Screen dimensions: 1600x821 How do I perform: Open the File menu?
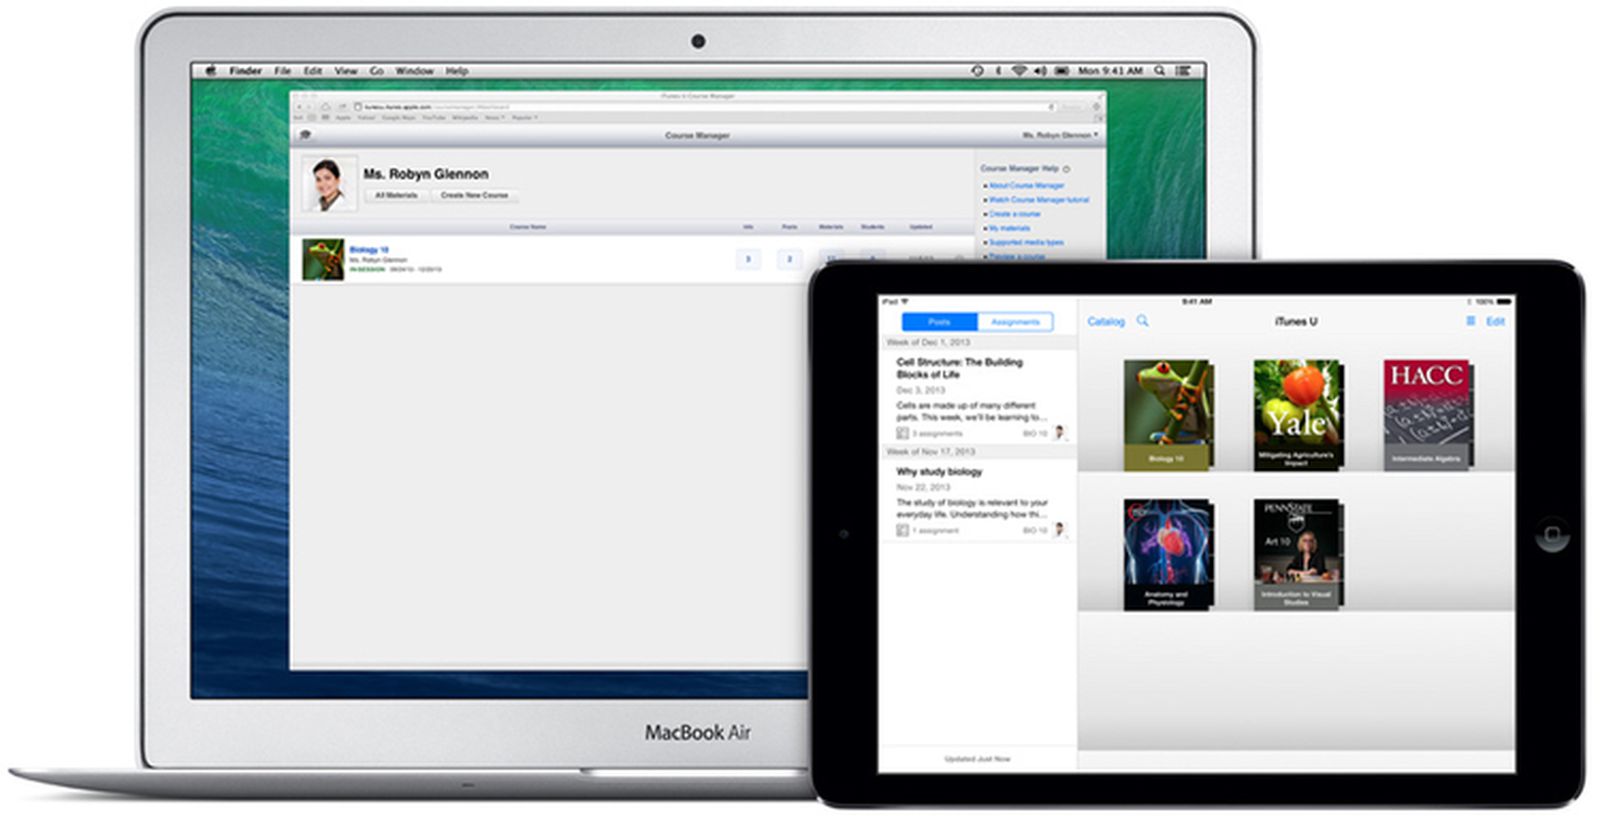tap(282, 71)
